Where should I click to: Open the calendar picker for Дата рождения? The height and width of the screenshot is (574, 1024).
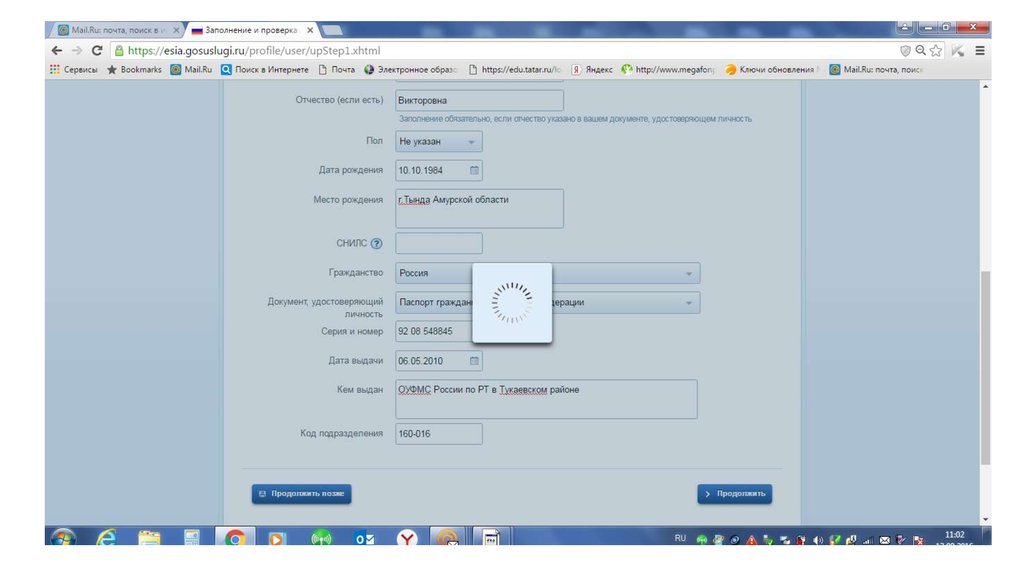(x=474, y=170)
